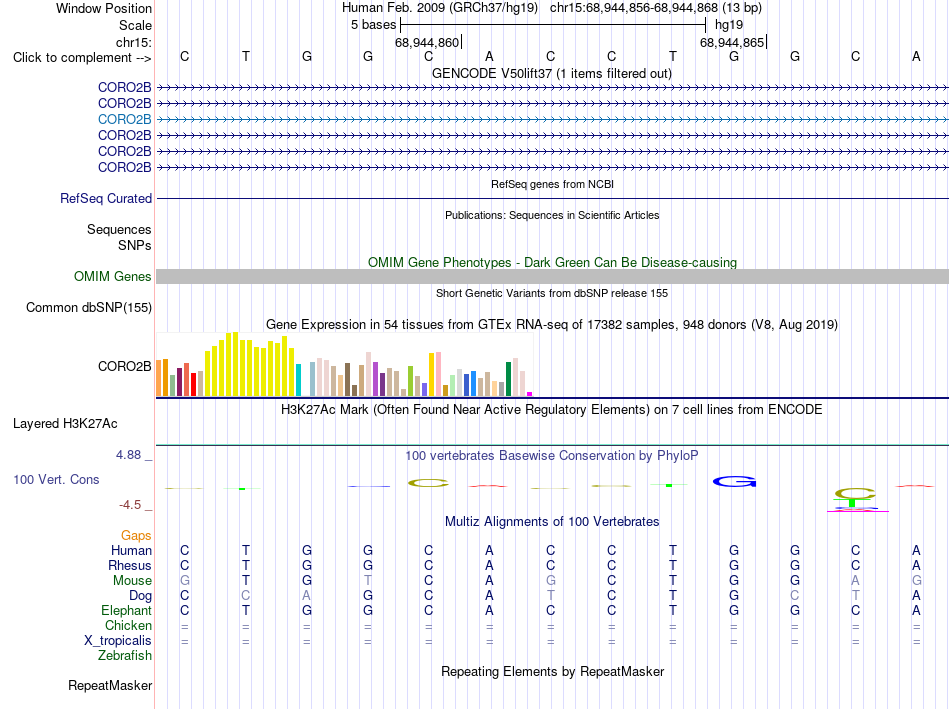Viewport: 950px width, 709px height.
Task: Open 100 vertebrates Basewise Conservation by PhyloP title
Action: (551, 455)
